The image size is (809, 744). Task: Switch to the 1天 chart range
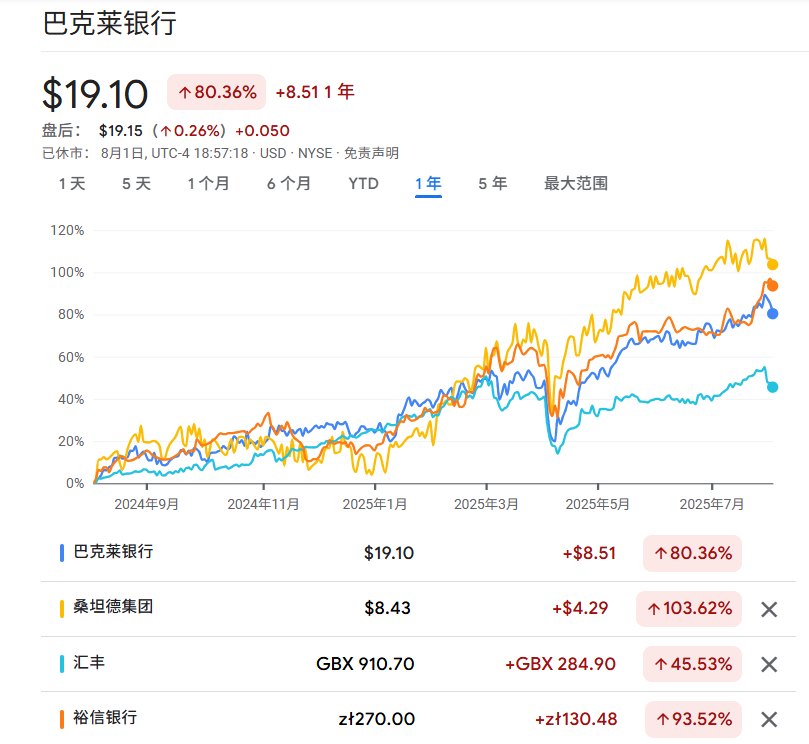click(x=70, y=184)
